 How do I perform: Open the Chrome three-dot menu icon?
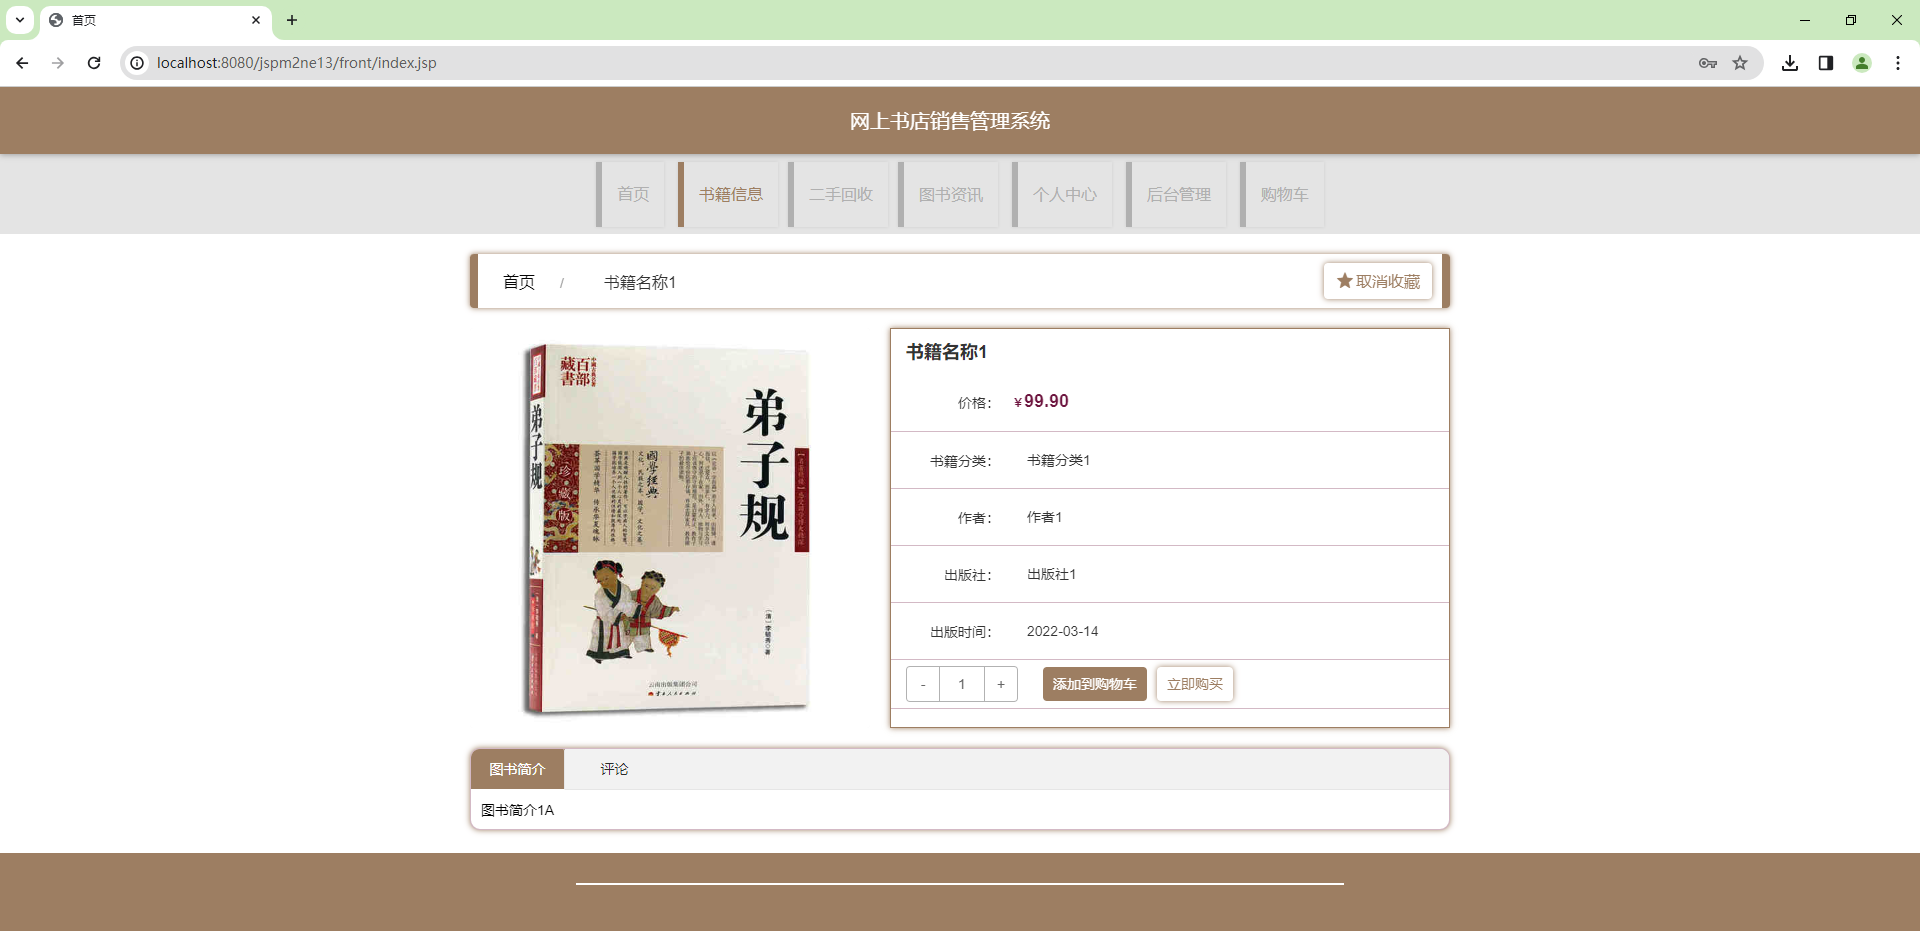click(1898, 62)
